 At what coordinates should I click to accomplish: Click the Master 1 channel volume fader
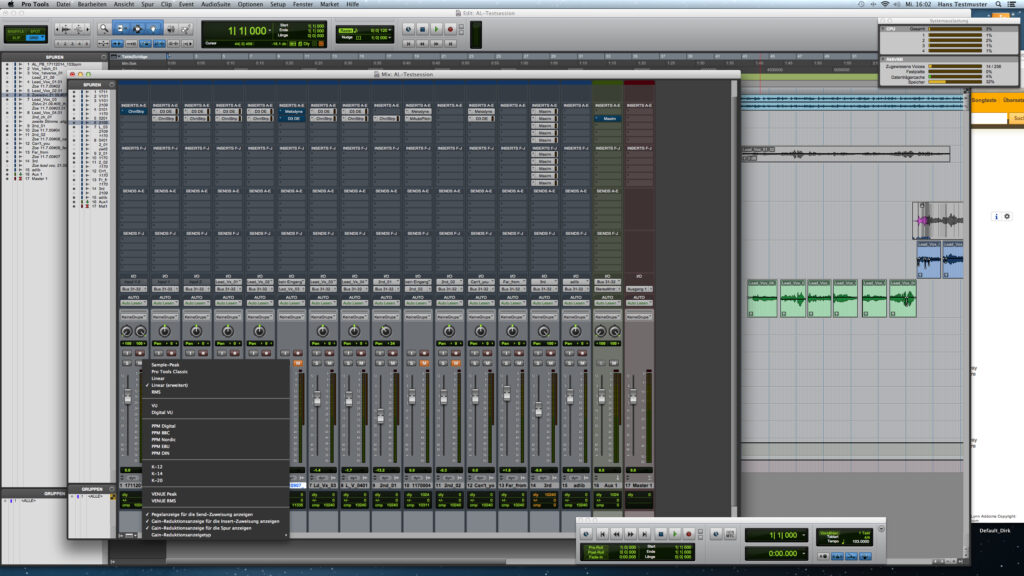[633, 397]
